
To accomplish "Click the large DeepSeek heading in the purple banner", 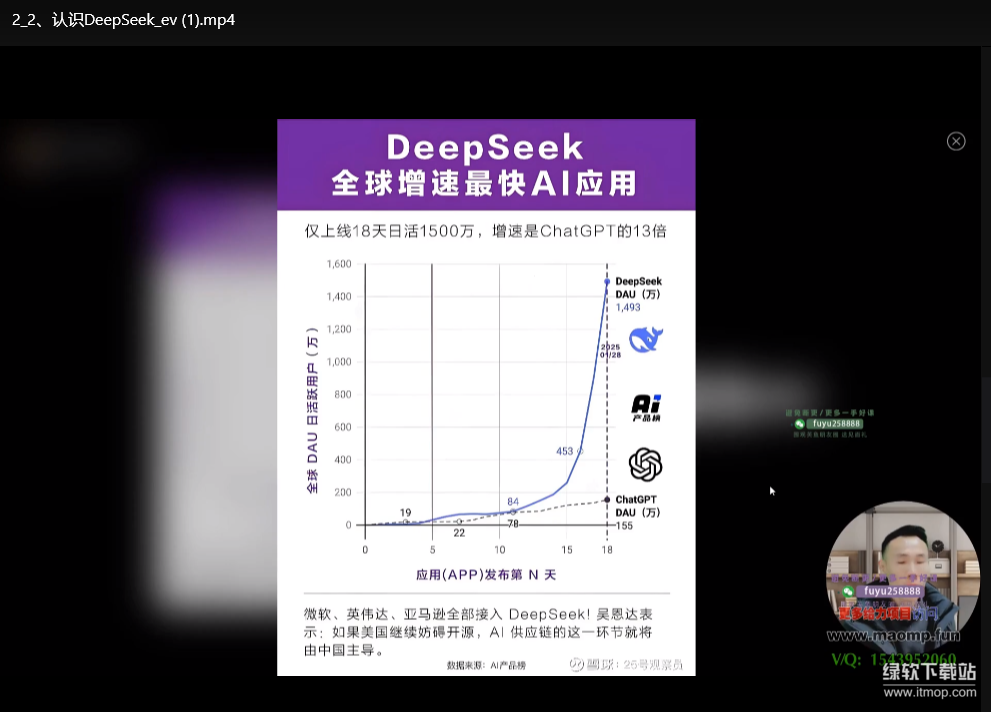I will pos(485,147).
